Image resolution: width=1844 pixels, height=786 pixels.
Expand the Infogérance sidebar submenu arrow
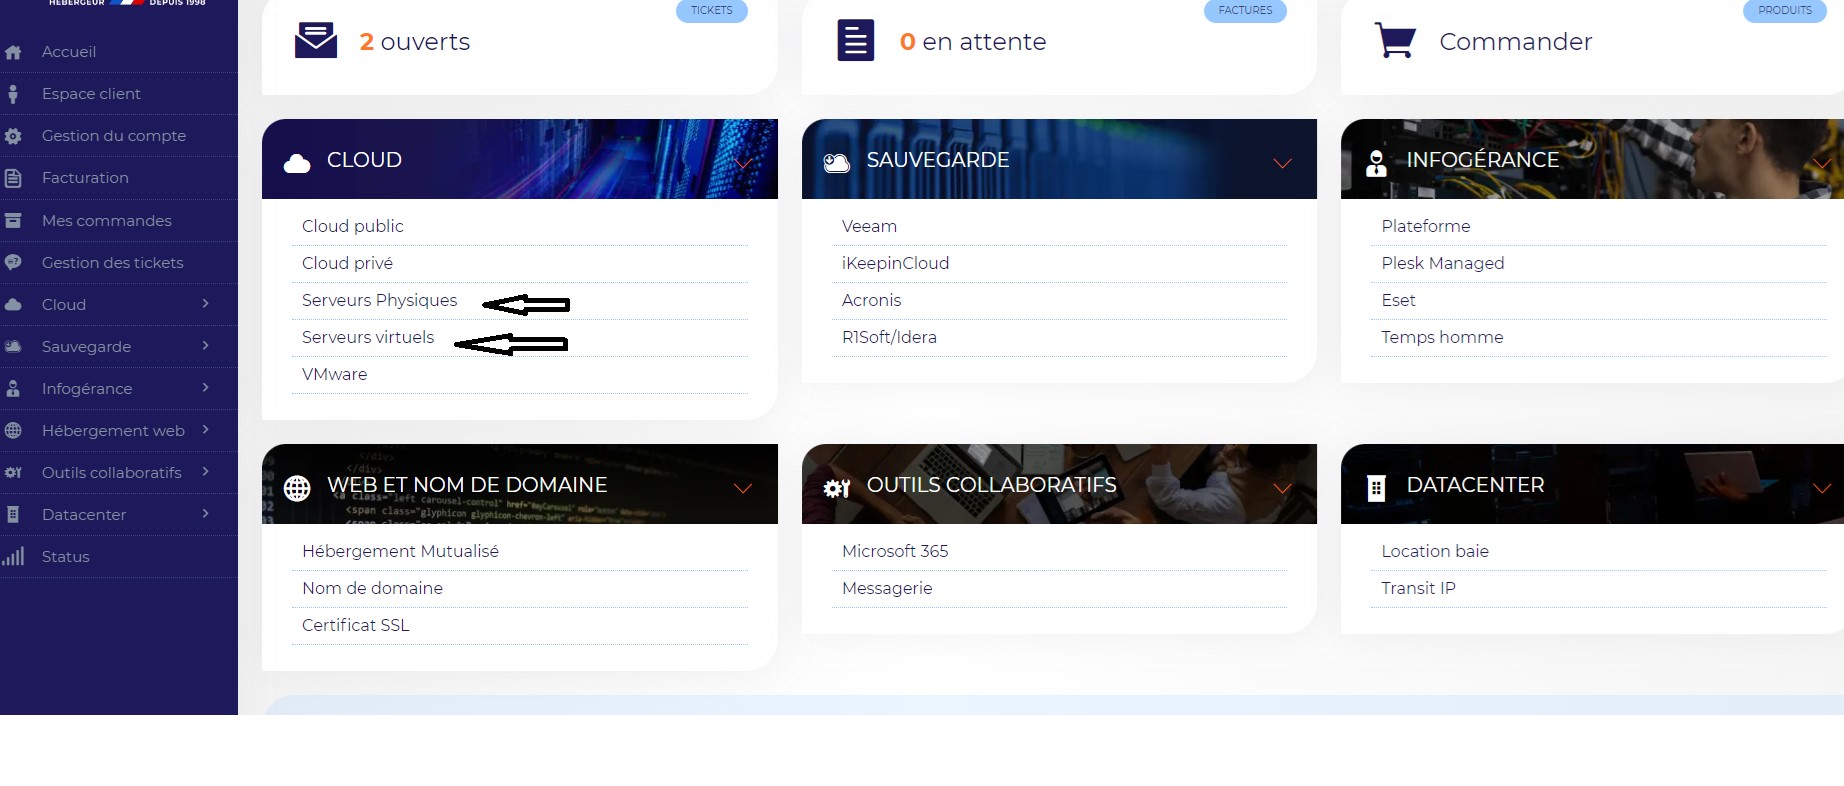(205, 387)
